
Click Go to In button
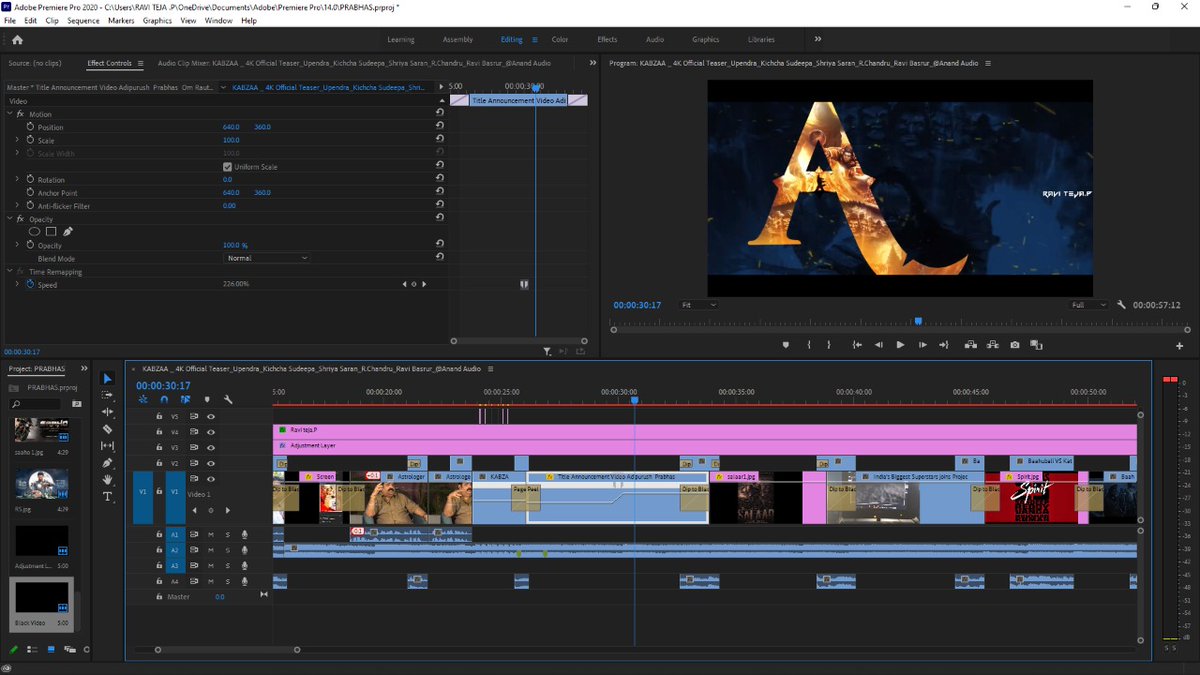[857, 345]
